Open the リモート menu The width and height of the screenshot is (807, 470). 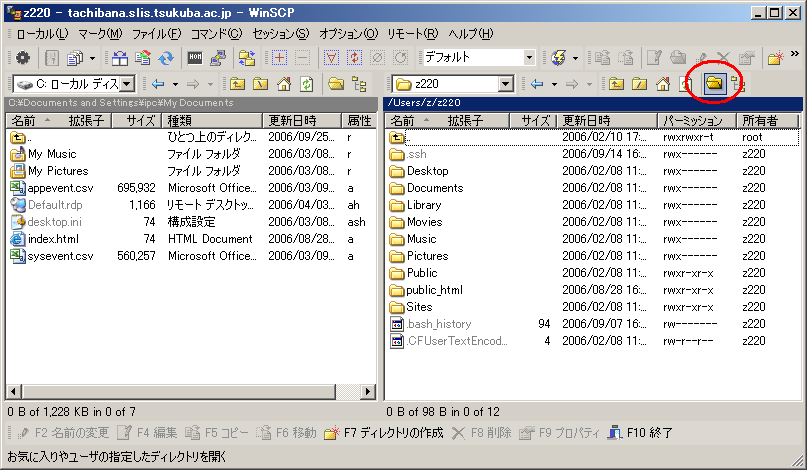[x=413, y=34]
